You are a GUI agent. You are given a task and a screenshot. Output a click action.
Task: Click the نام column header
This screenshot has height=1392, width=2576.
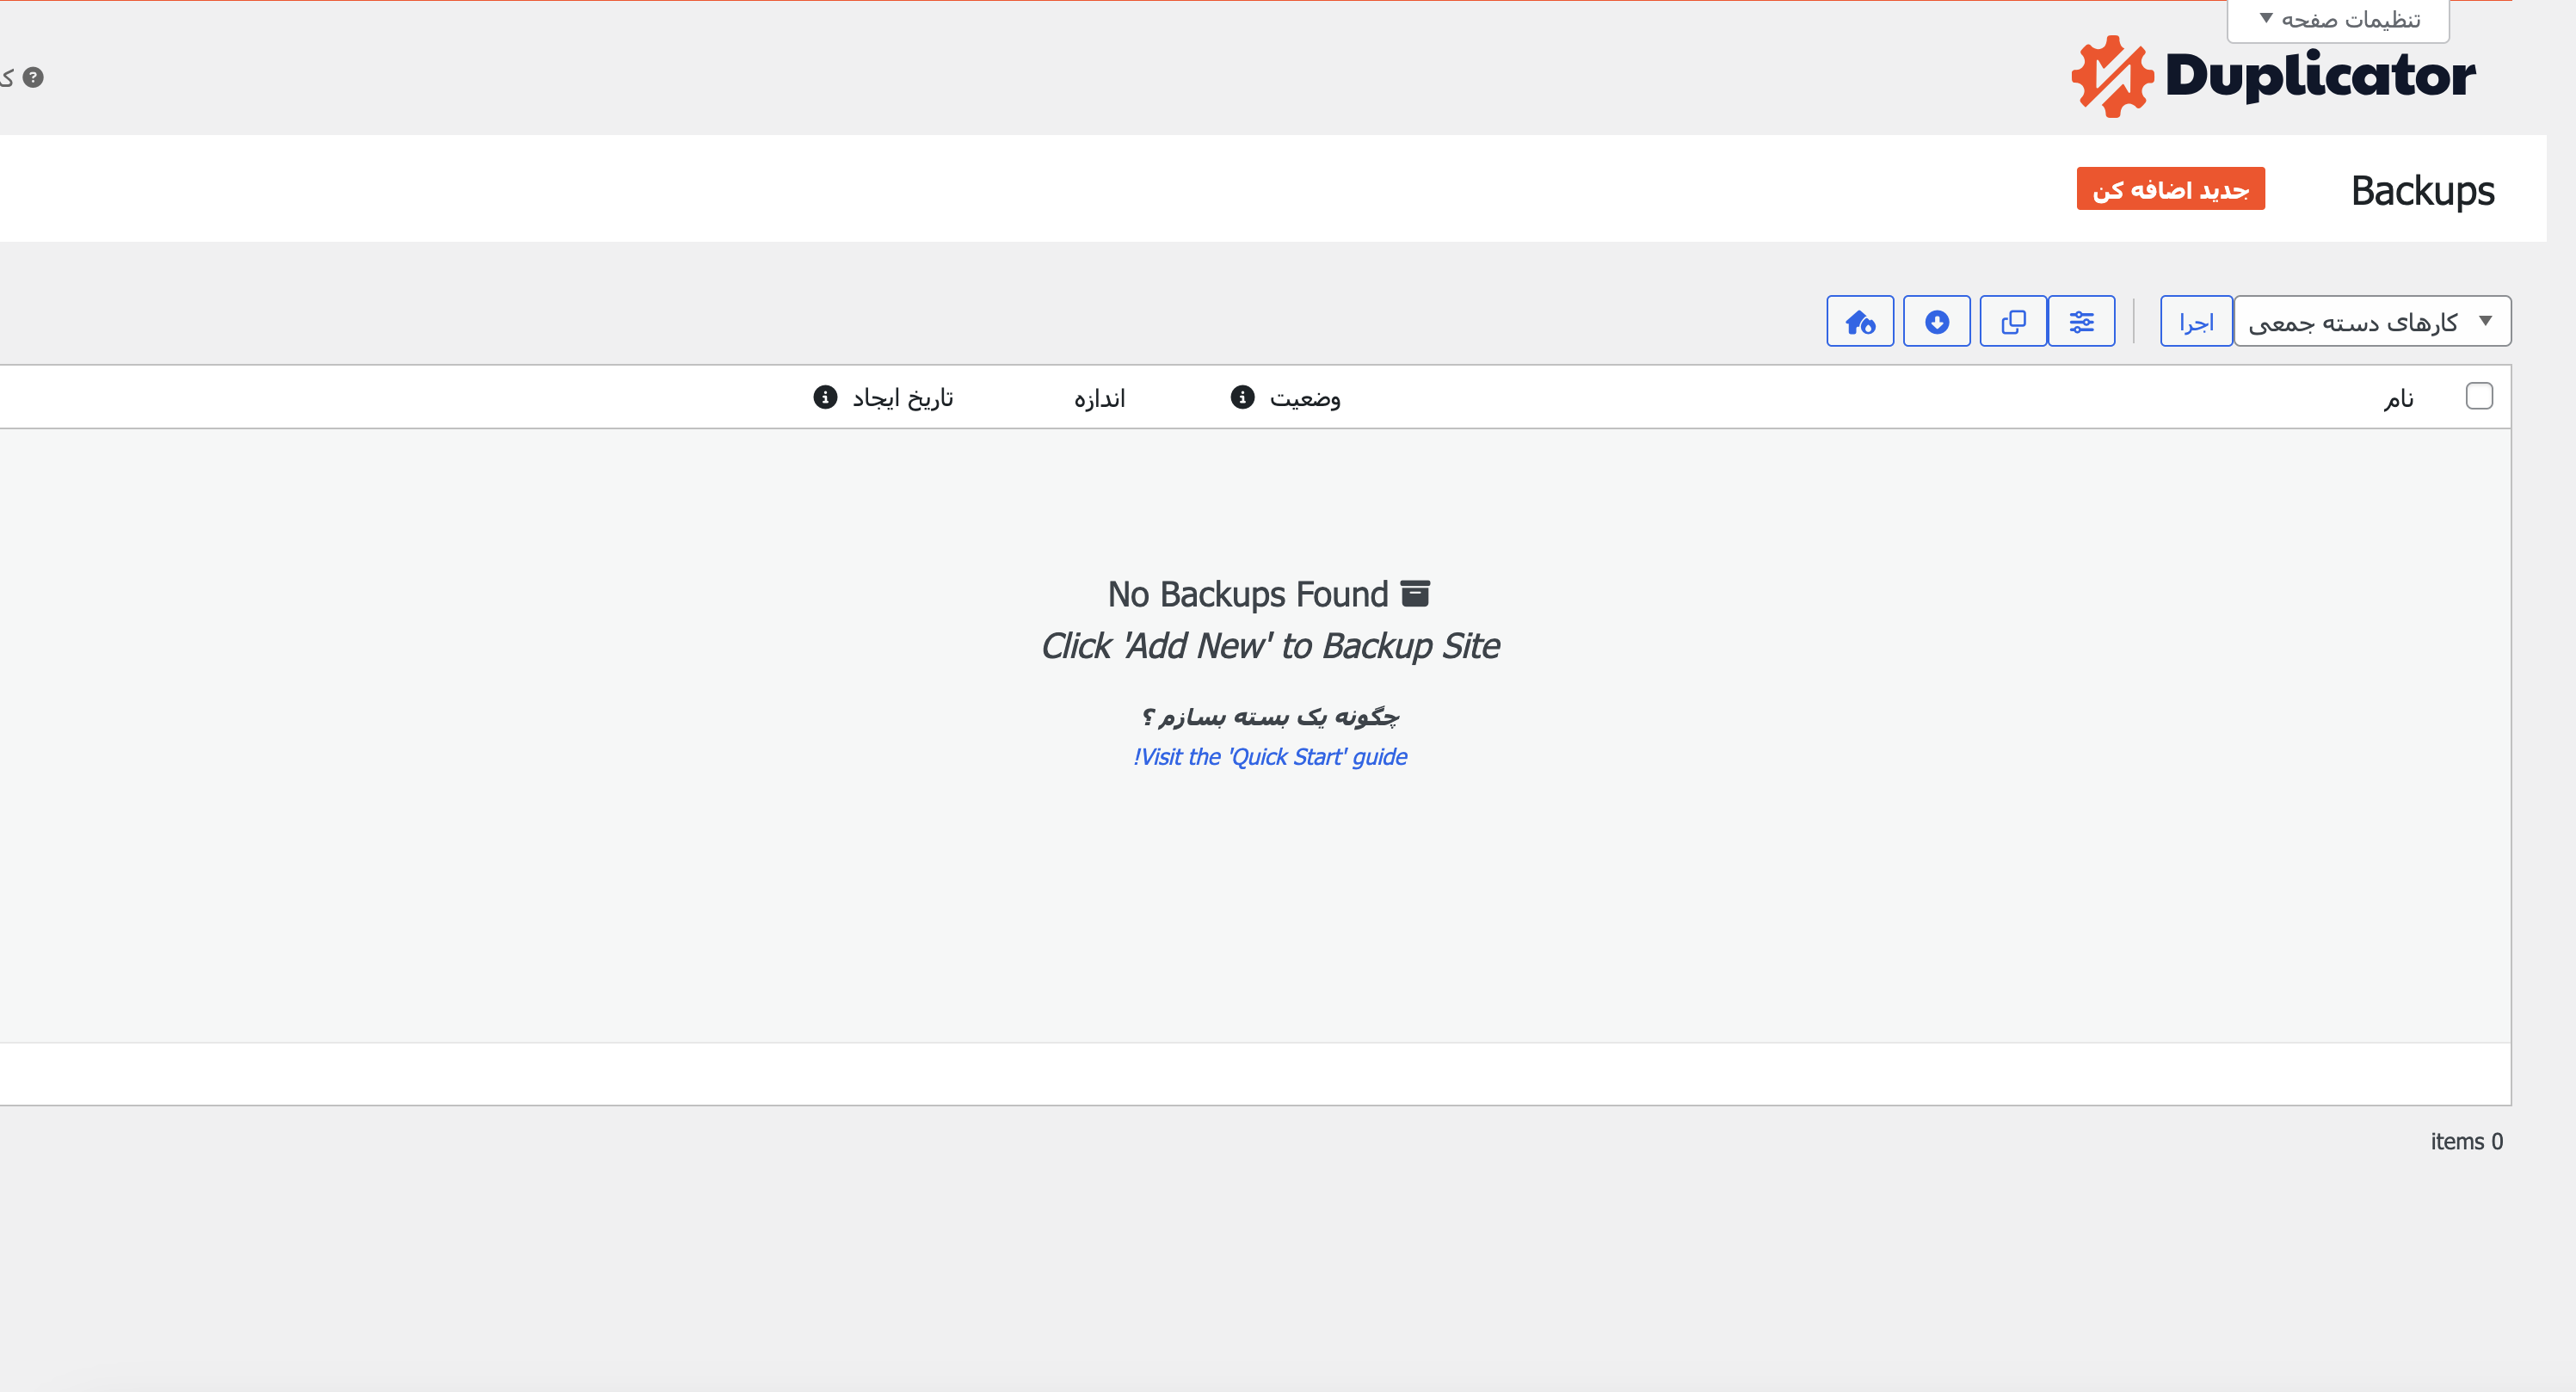[2398, 399]
